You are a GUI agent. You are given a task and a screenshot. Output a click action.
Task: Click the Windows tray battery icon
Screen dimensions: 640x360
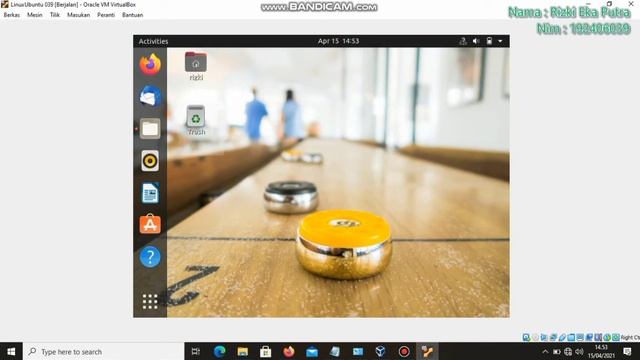point(557,351)
